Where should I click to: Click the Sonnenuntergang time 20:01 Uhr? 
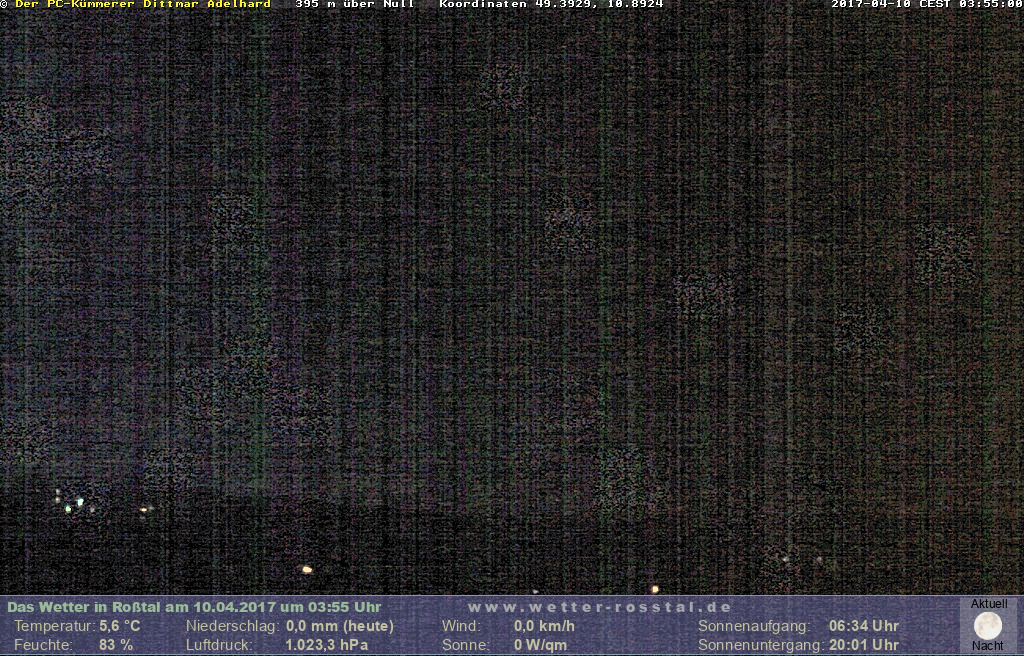[x=863, y=645]
